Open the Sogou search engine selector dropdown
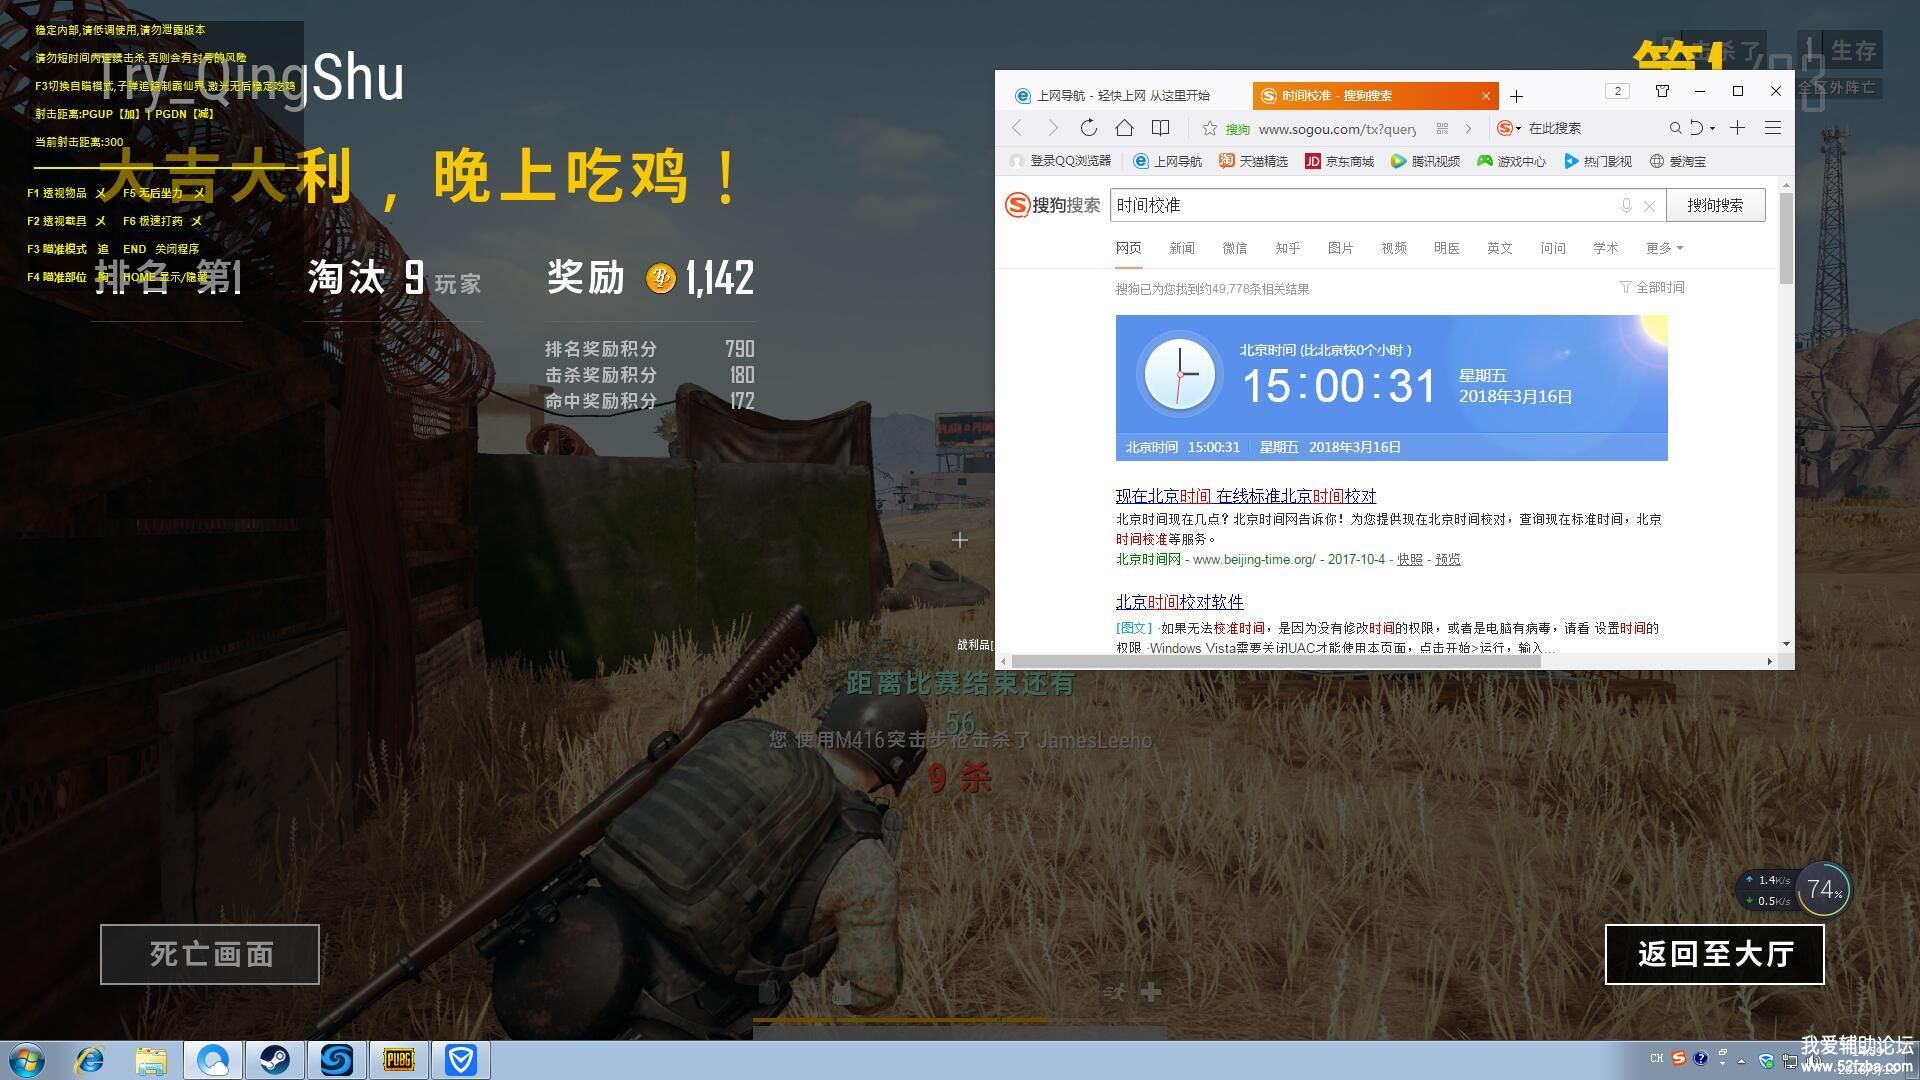 [x=1509, y=128]
